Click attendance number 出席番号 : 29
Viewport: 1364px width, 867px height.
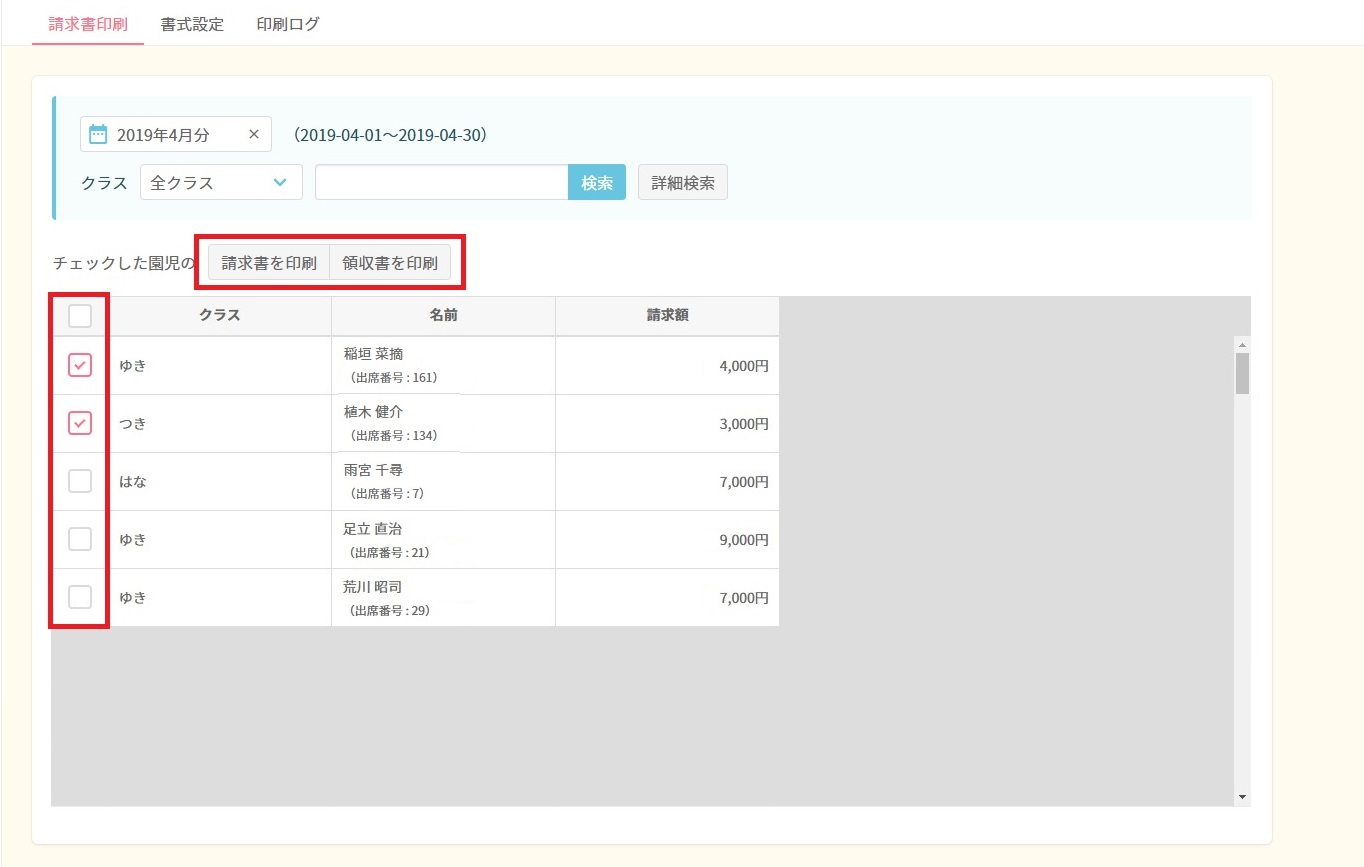(391, 610)
